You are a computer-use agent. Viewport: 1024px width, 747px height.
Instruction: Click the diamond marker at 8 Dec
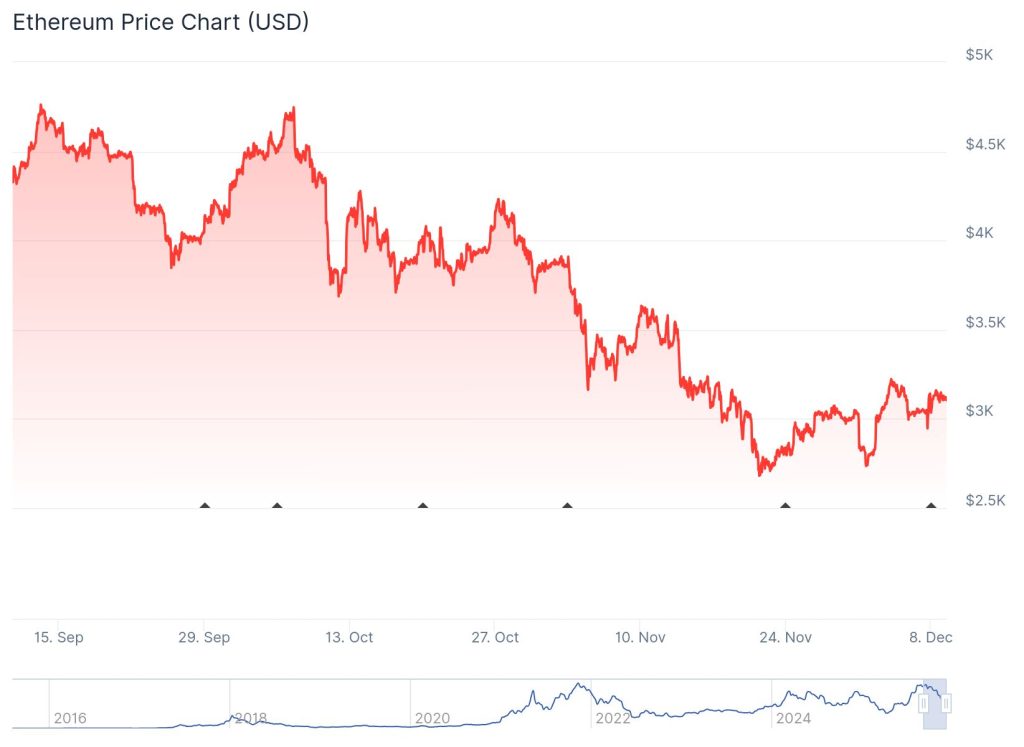point(931,506)
